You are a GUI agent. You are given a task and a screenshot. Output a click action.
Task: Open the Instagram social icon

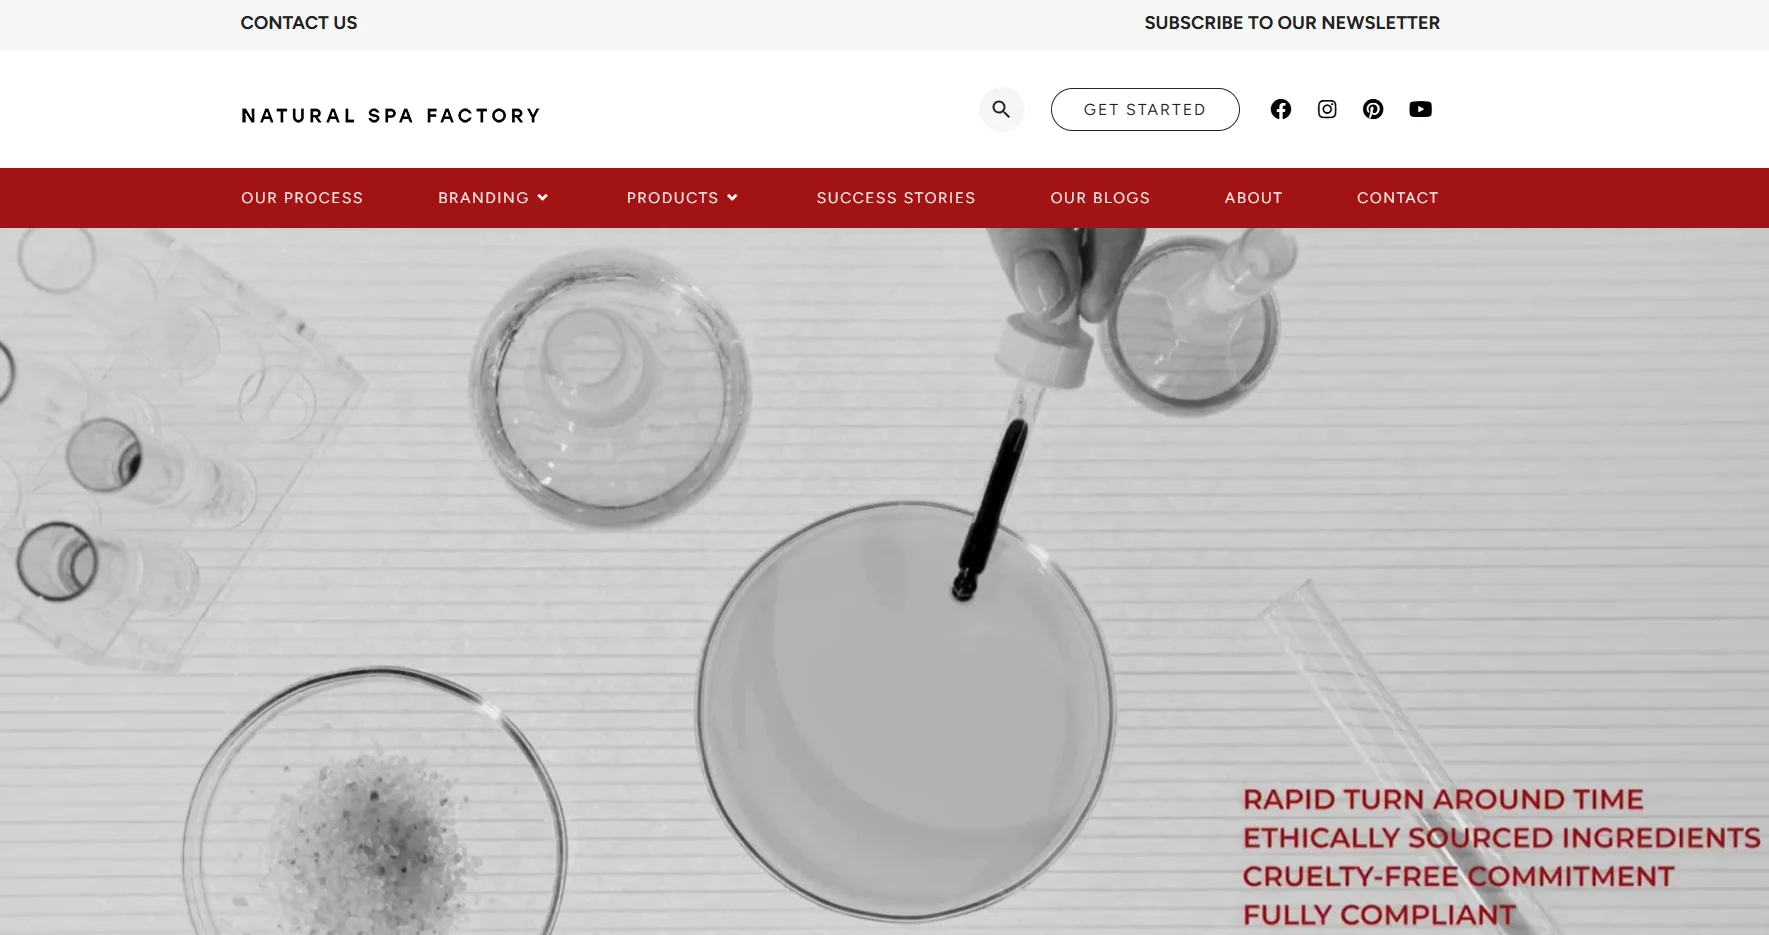[1327, 109]
